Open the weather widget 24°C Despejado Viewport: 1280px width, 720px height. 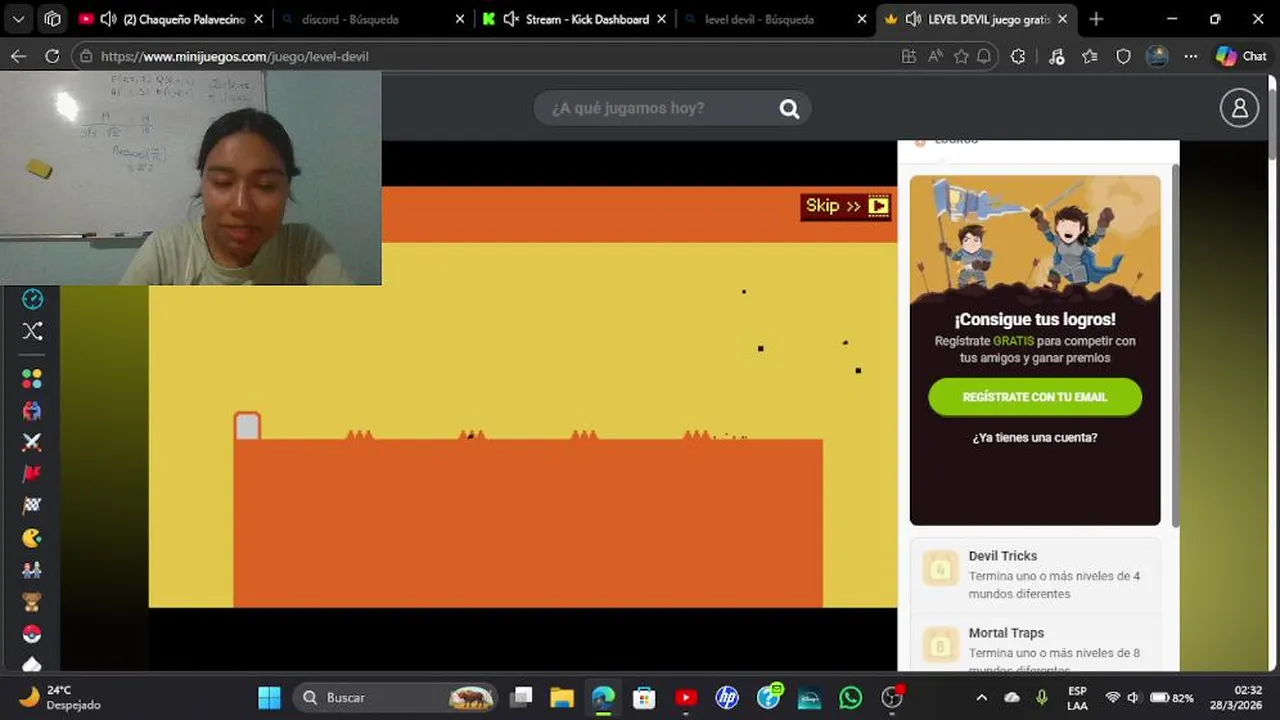[x=62, y=697]
